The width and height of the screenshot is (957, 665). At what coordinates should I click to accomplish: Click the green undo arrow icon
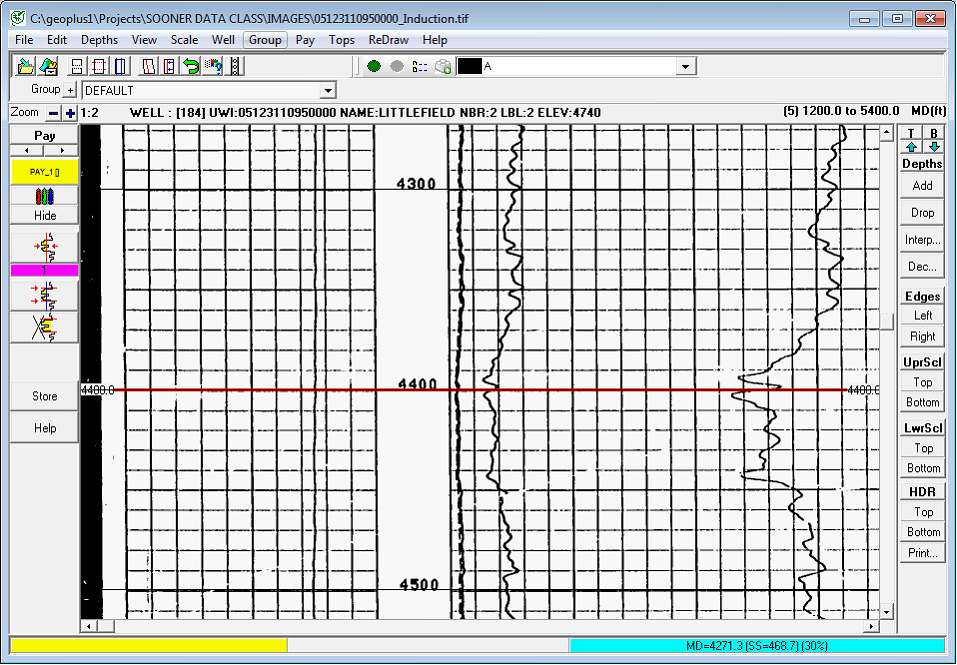pyautogui.click(x=190, y=66)
